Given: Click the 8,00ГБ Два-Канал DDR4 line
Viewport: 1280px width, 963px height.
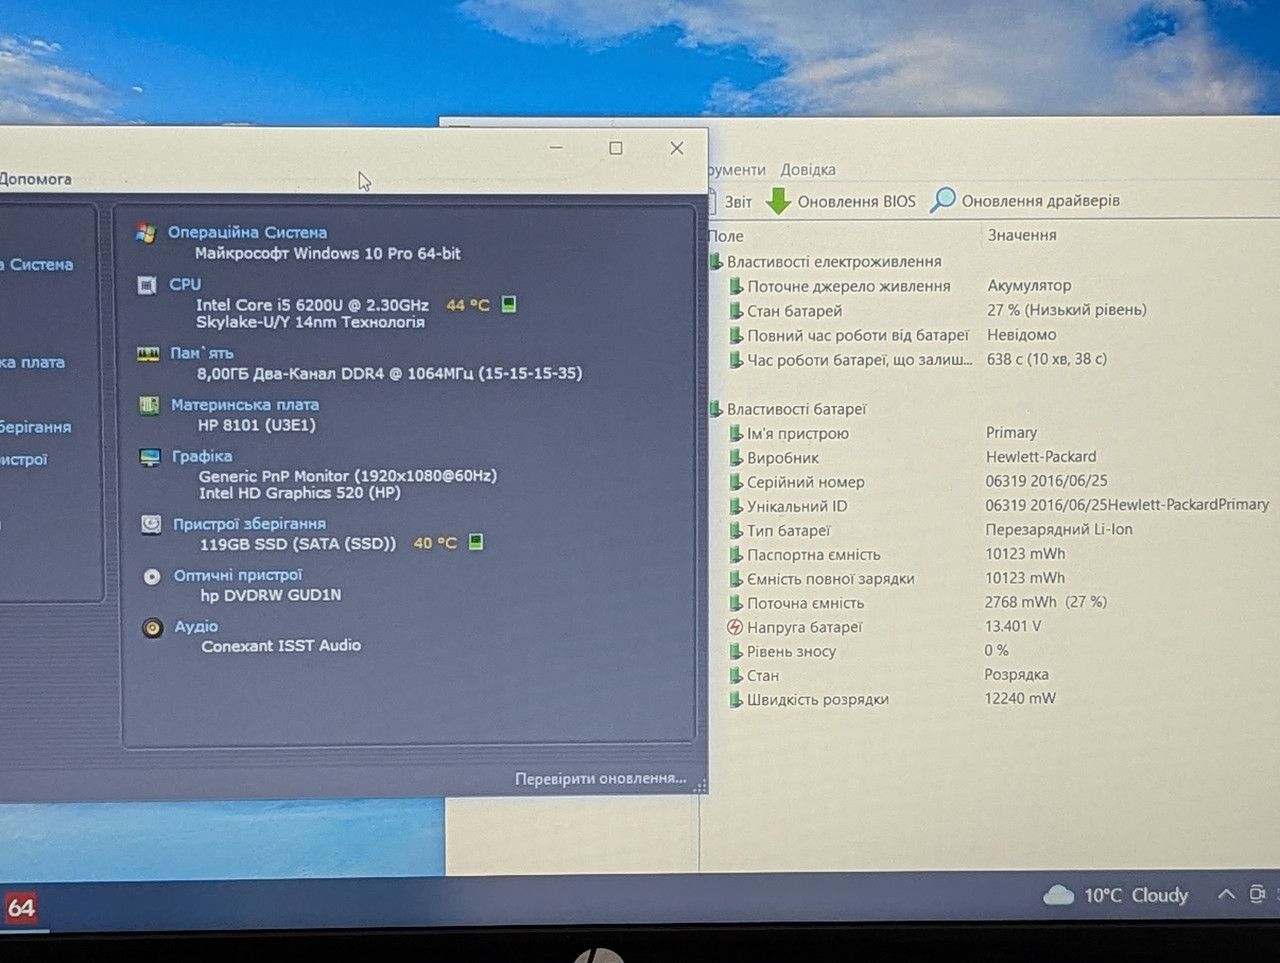Looking at the screenshot, I should pyautogui.click(x=389, y=373).
